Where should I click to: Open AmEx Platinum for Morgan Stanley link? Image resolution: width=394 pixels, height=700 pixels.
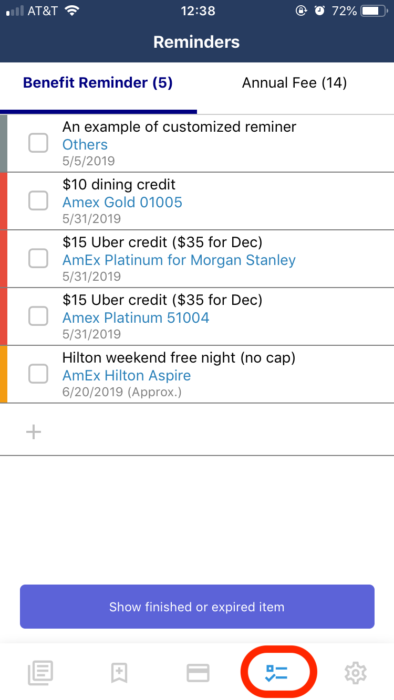179,260
